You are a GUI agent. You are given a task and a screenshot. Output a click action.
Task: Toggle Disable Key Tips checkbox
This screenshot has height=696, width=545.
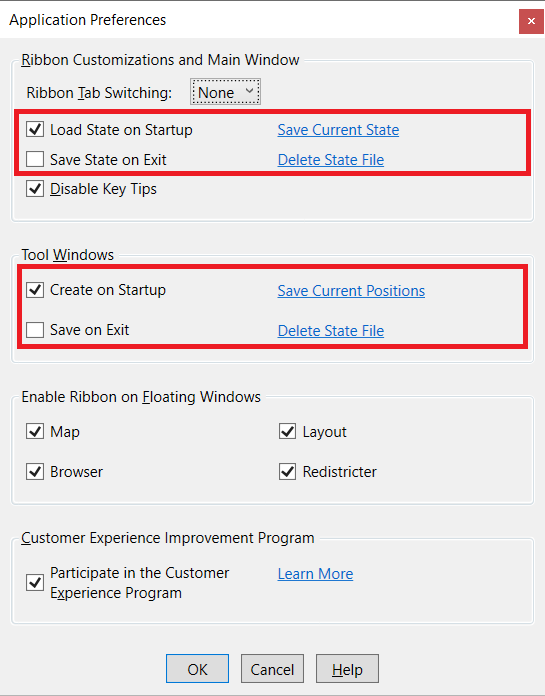coord(35,189)
